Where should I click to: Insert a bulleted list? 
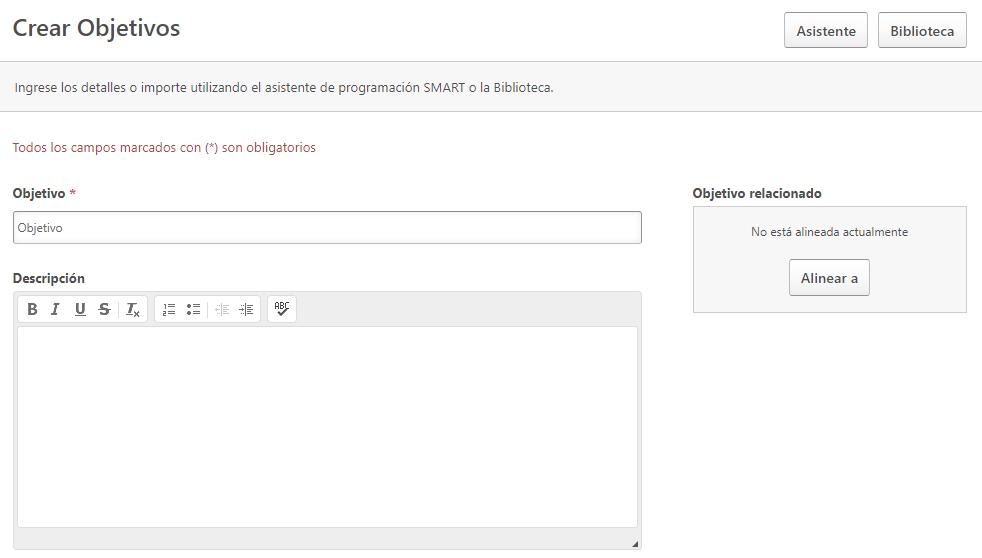(x=193, y=309)
